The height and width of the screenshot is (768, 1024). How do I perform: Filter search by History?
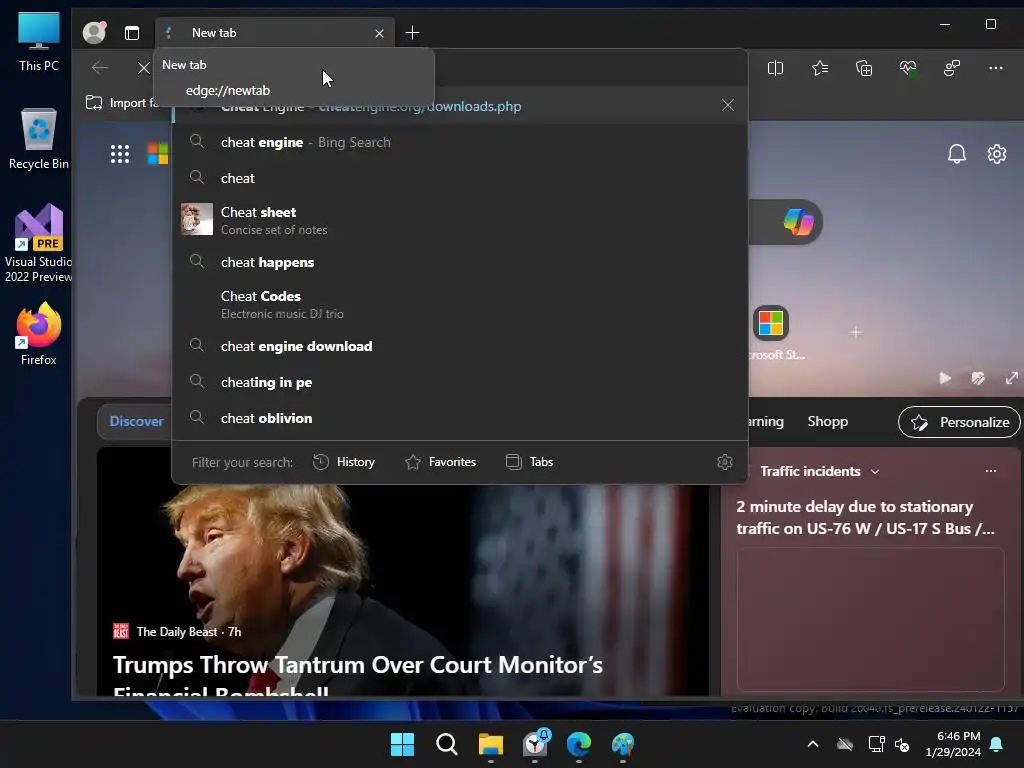344,462
